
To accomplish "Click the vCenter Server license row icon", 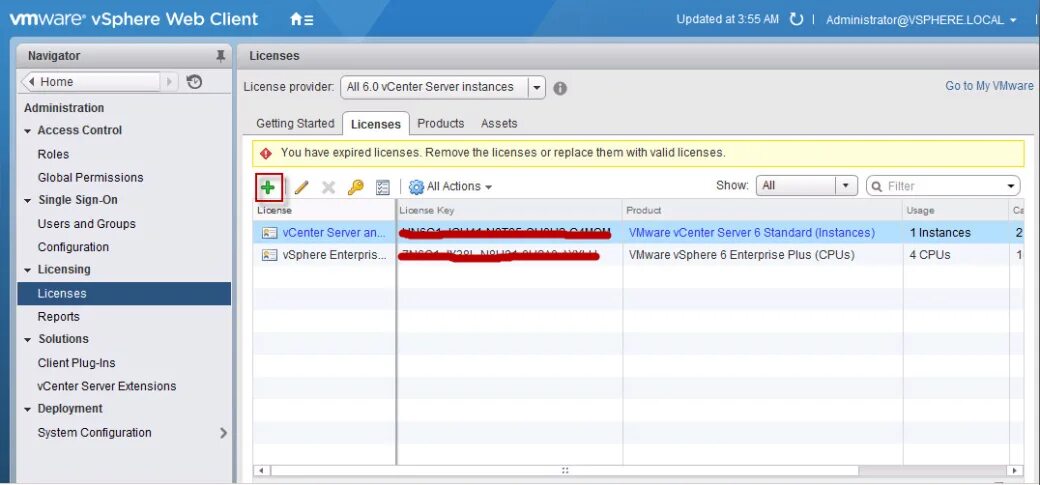I will tap(269, 233).
